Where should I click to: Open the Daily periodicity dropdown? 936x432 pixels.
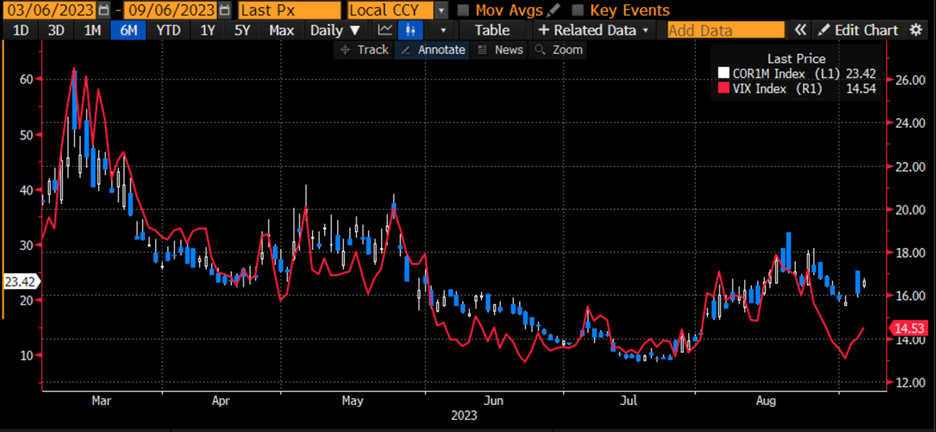(x=335, y=30)
